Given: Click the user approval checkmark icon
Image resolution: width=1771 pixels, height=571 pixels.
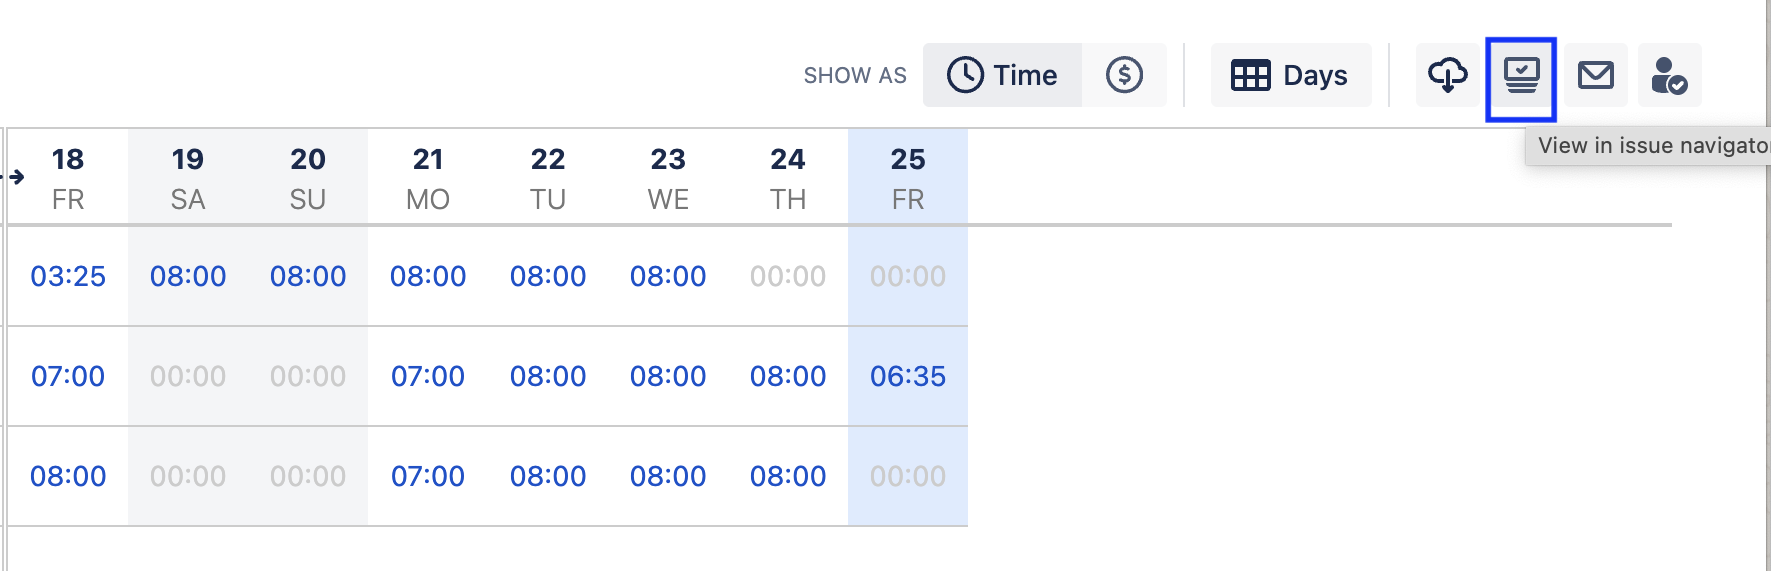Looking at the screenshot, I should (1669, 75).
